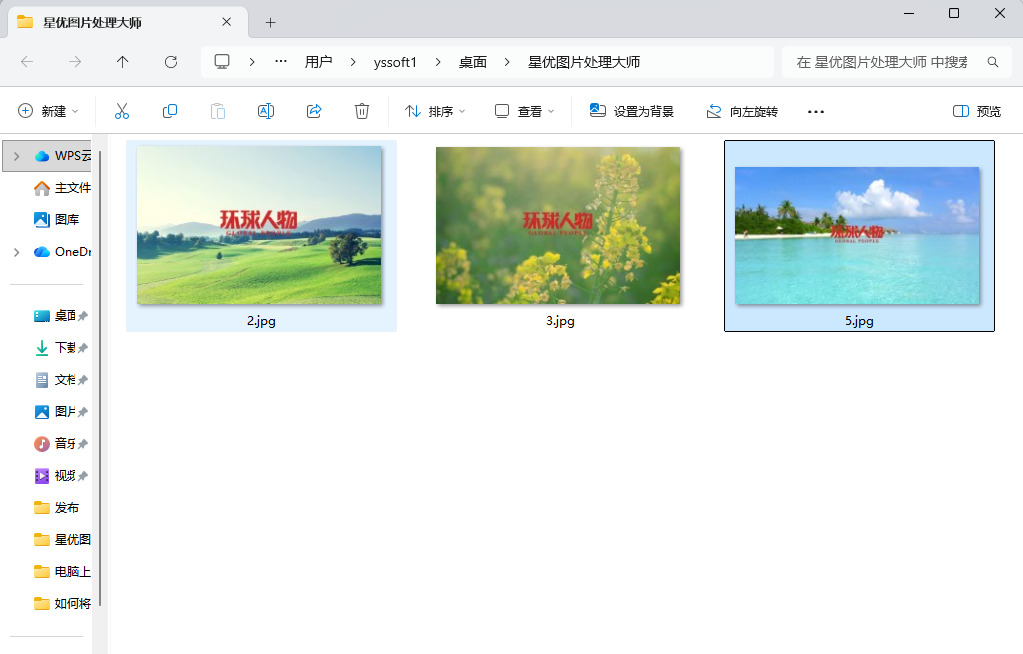Click the Share icon in toolbar

coord(314,111)
